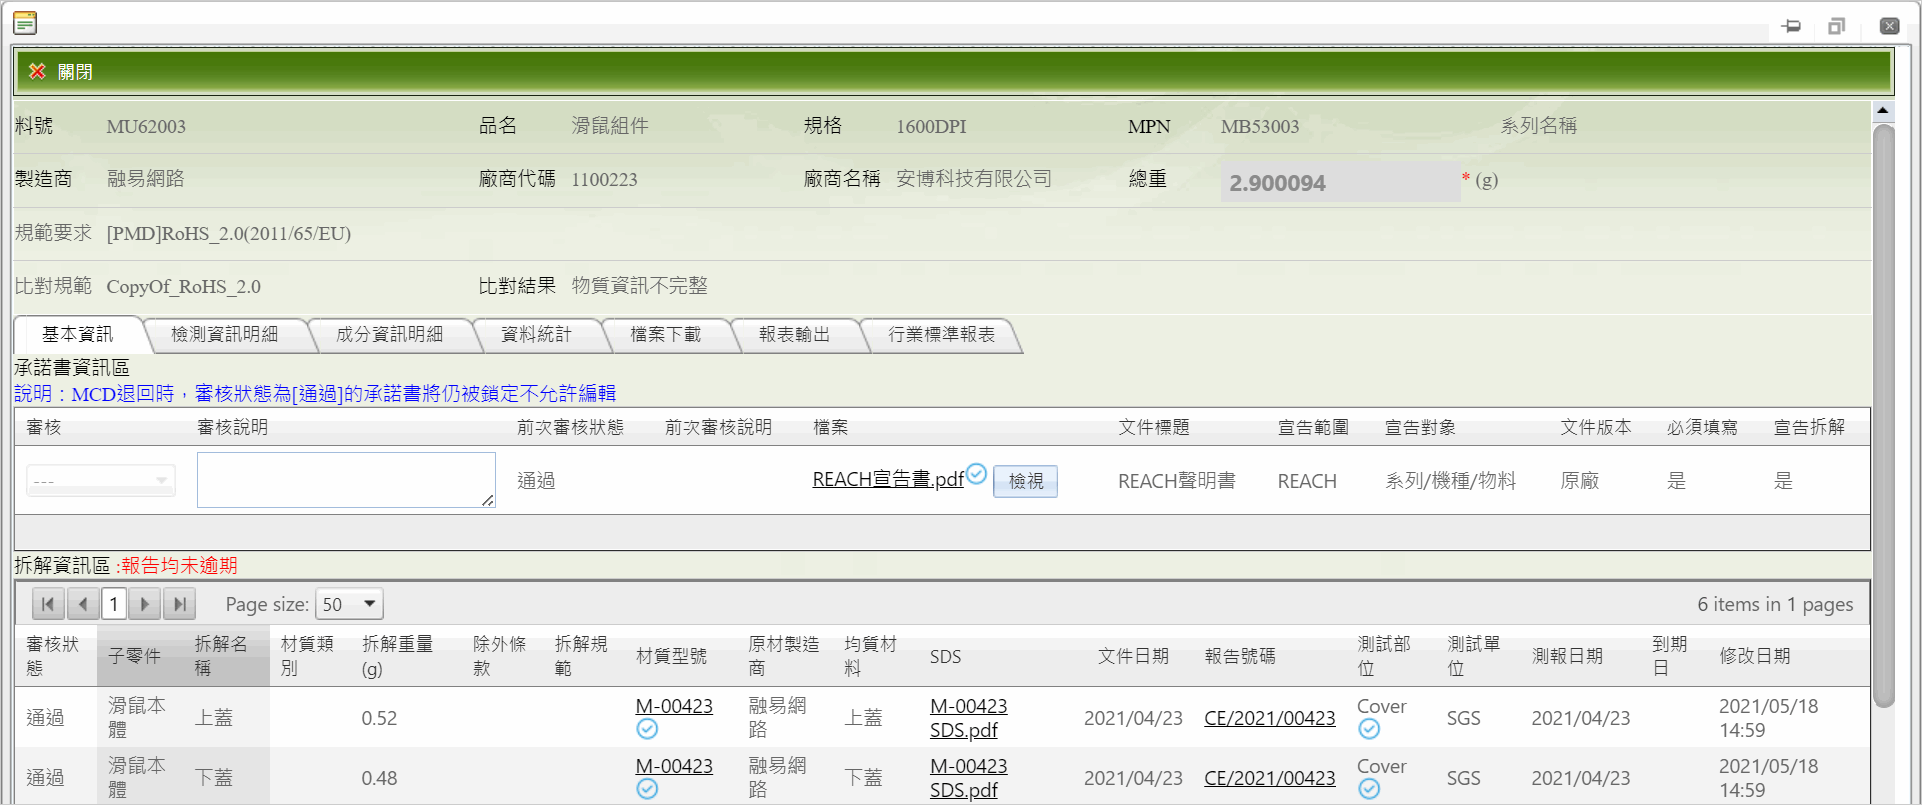1922x805 pixels.
Task: Open M-00423 material link in 下蓋 row
Action: pos(674,766)
